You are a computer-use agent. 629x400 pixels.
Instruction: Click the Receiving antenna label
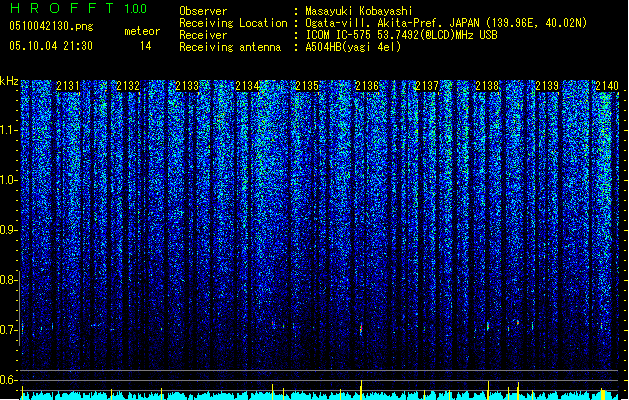(230, 47)
